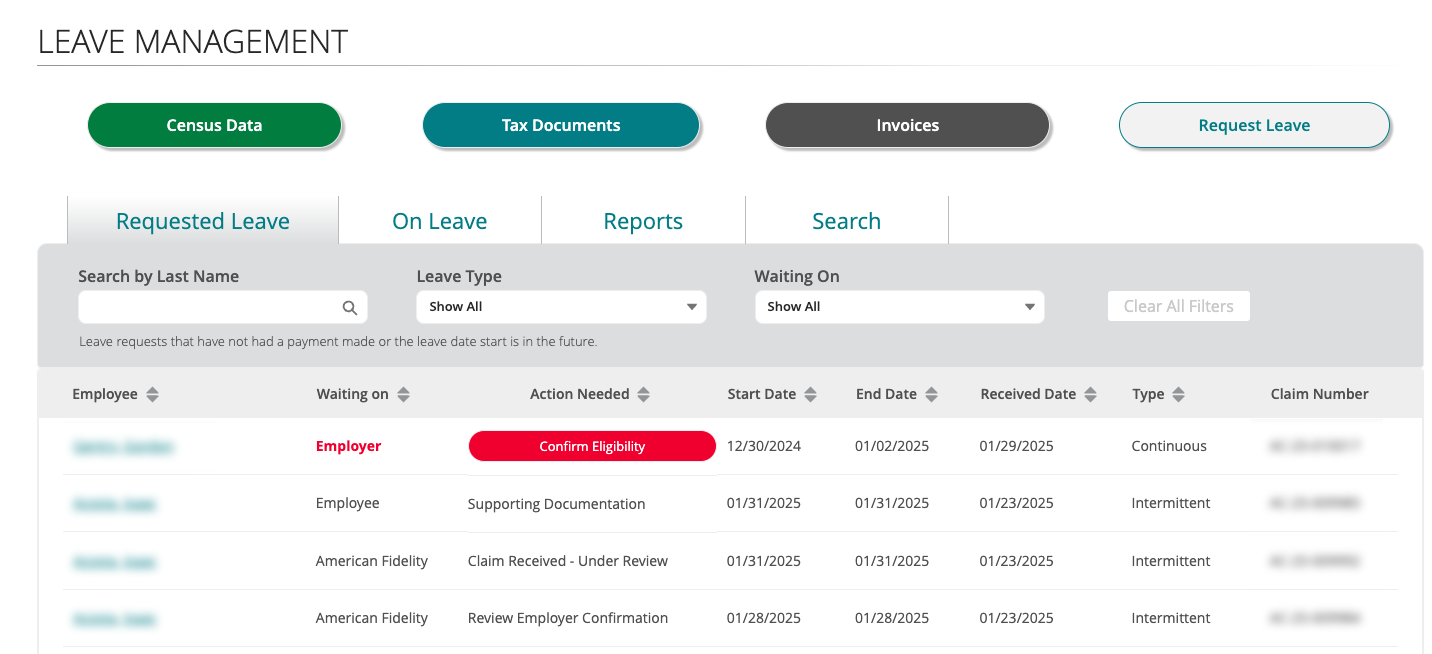The height and width of the screenshot is (654, 1432).
Task: Click the green Census Data button
Action: pos(214,126)
